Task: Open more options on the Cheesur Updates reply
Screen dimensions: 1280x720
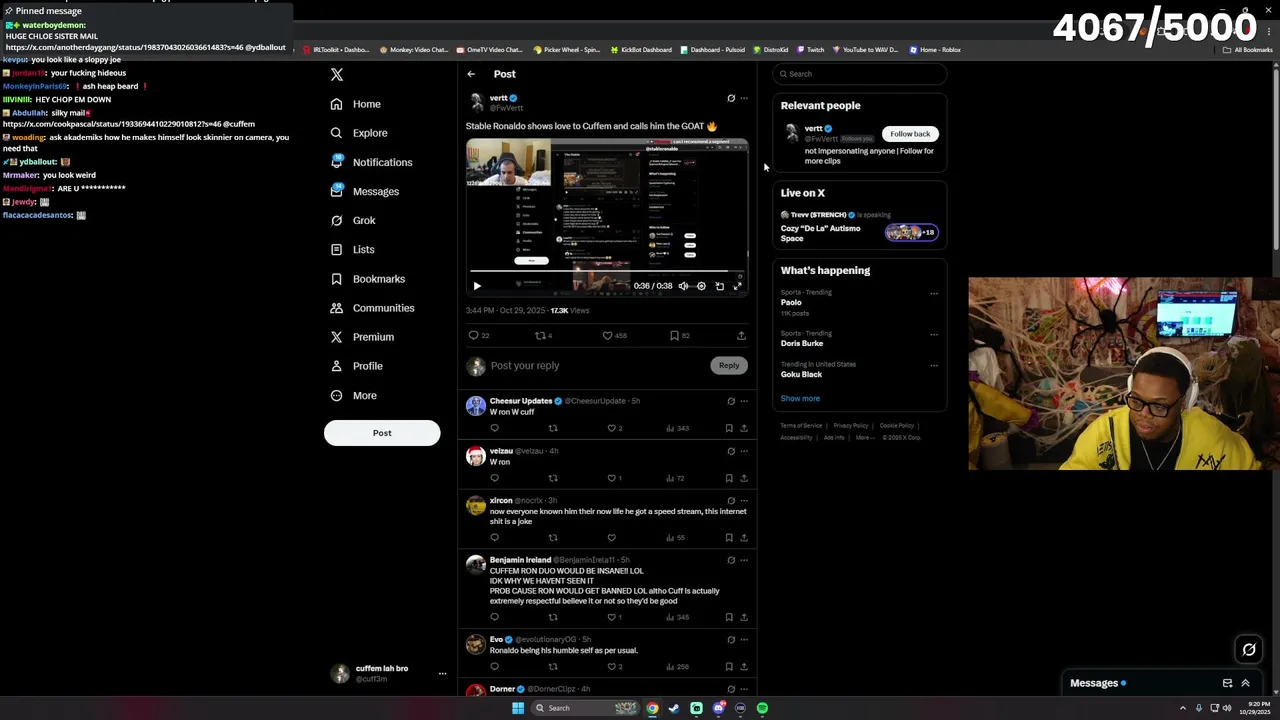Action: pos(744,401)
